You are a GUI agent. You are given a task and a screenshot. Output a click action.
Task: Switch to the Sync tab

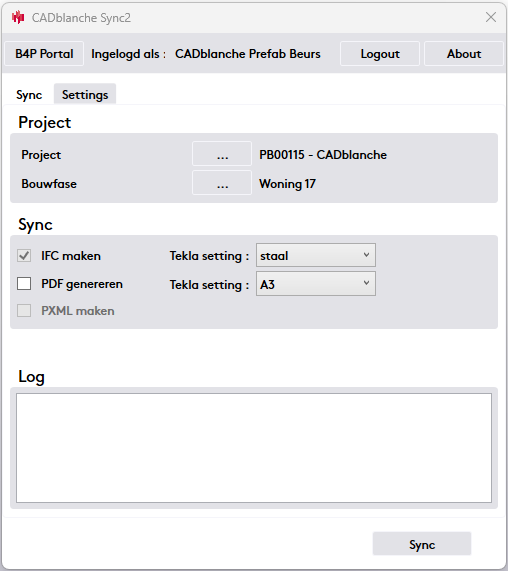[29, 95]
